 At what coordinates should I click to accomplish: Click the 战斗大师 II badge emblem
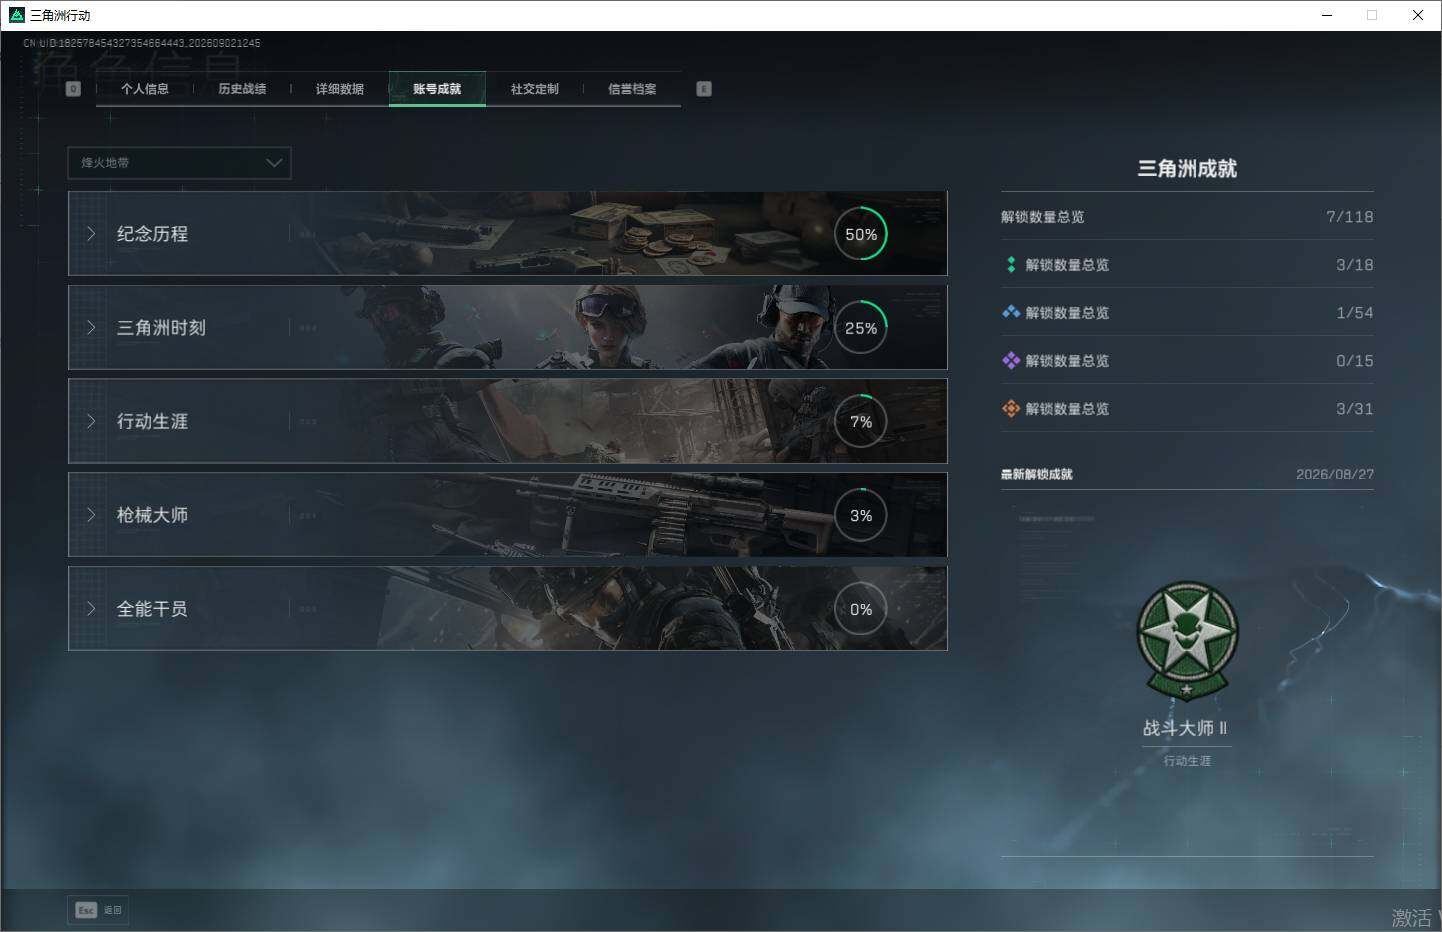tap(1187, 641)
